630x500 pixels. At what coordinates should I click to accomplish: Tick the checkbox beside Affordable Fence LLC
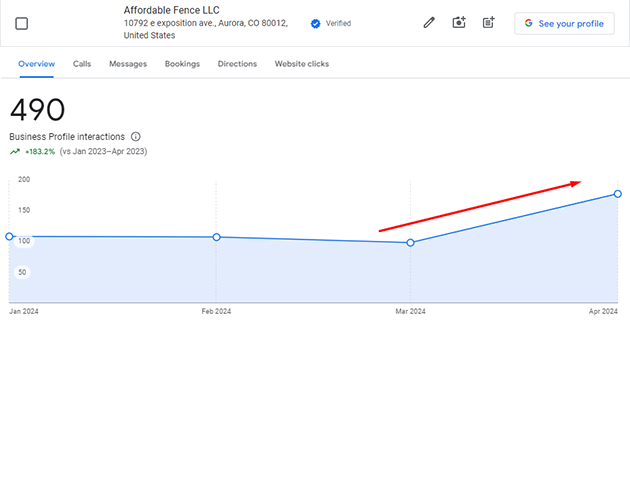click(x=22, y=23)
